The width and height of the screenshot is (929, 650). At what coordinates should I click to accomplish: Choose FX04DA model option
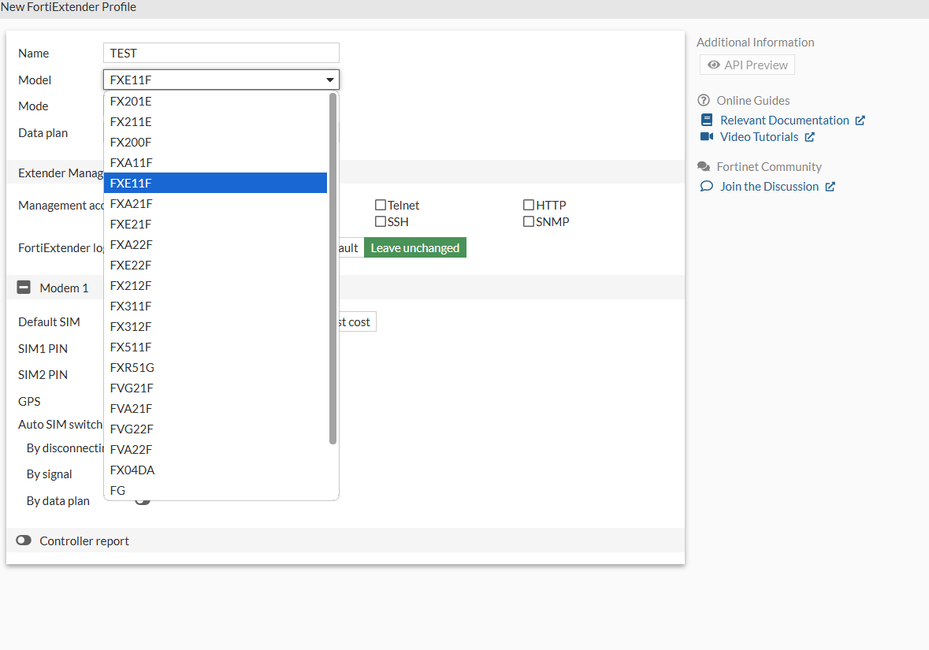pos(215,470)
